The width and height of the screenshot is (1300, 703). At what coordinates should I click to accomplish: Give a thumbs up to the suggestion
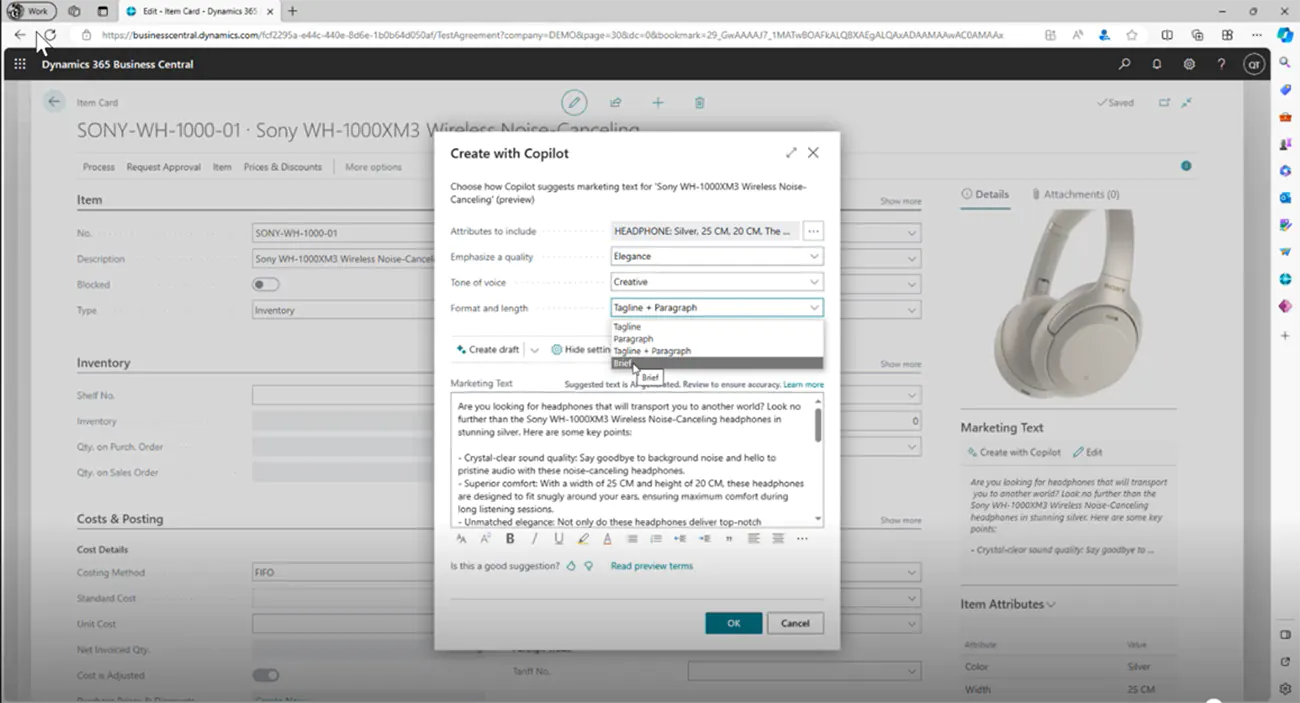click(572, 566)
